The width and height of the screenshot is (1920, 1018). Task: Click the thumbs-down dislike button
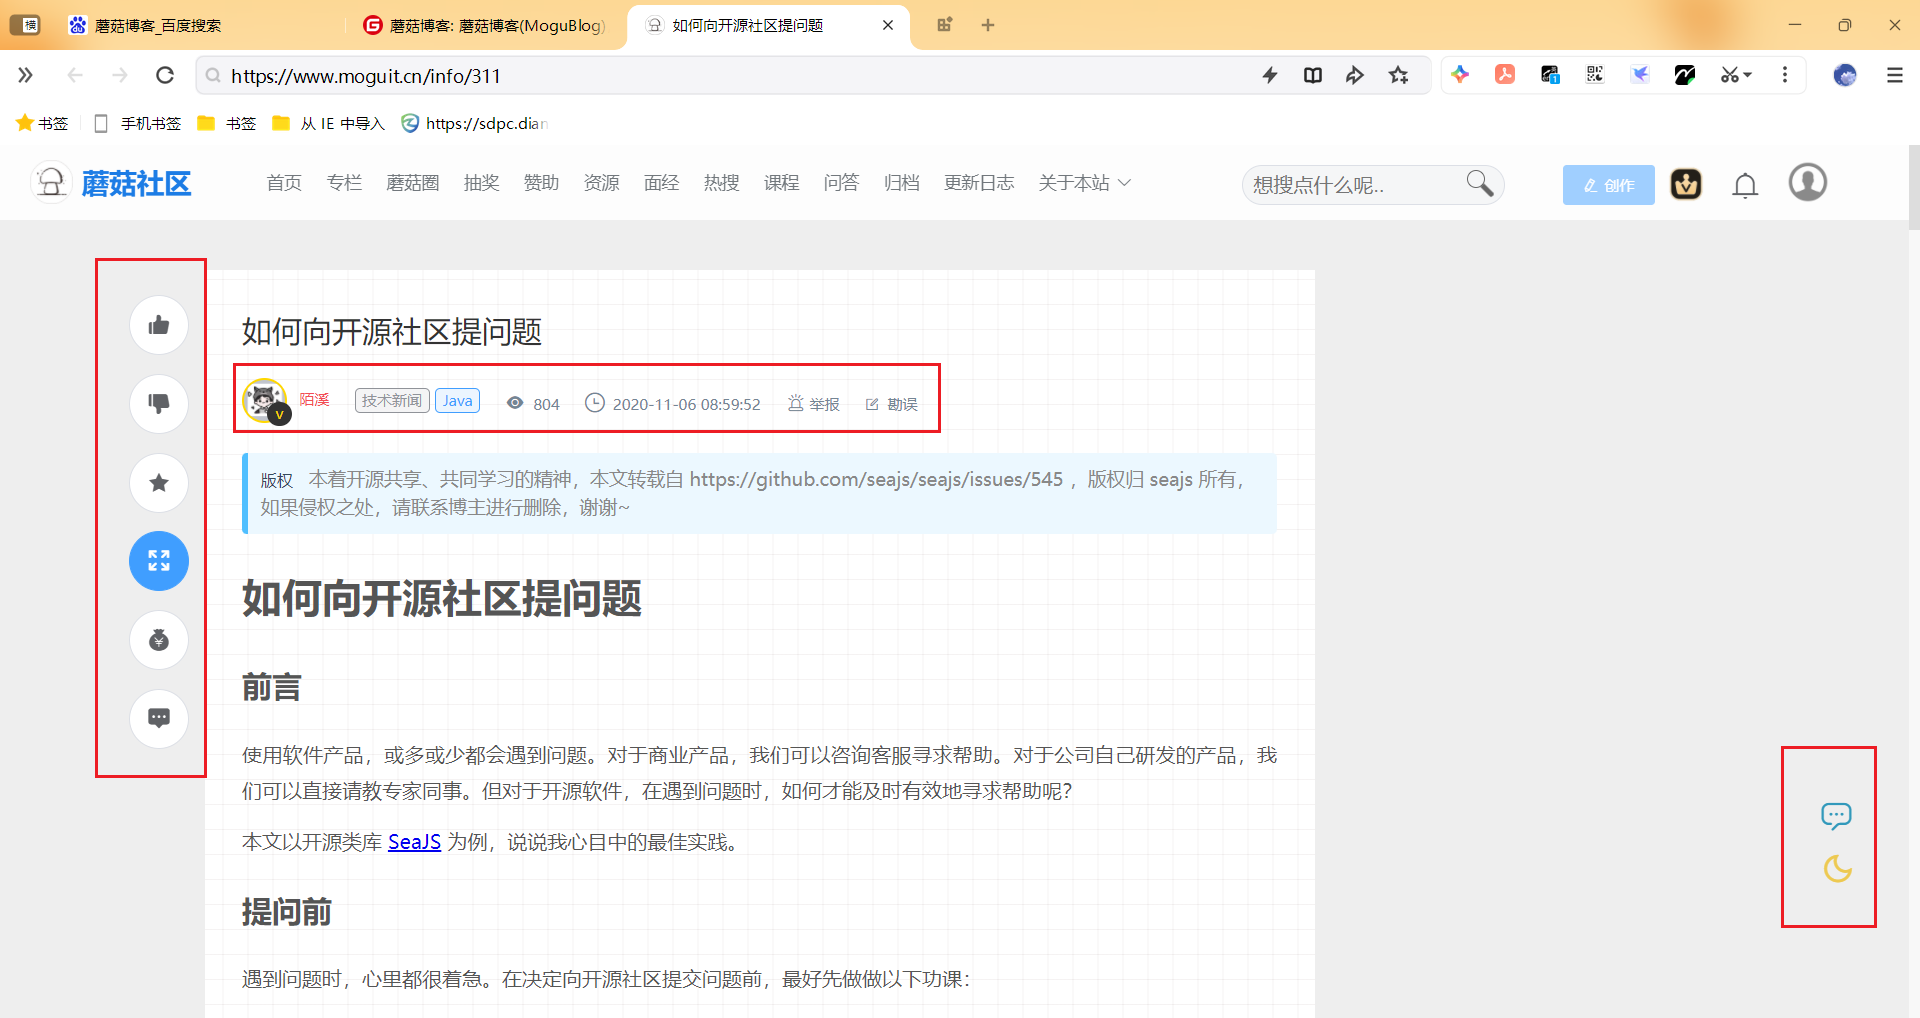159,404
